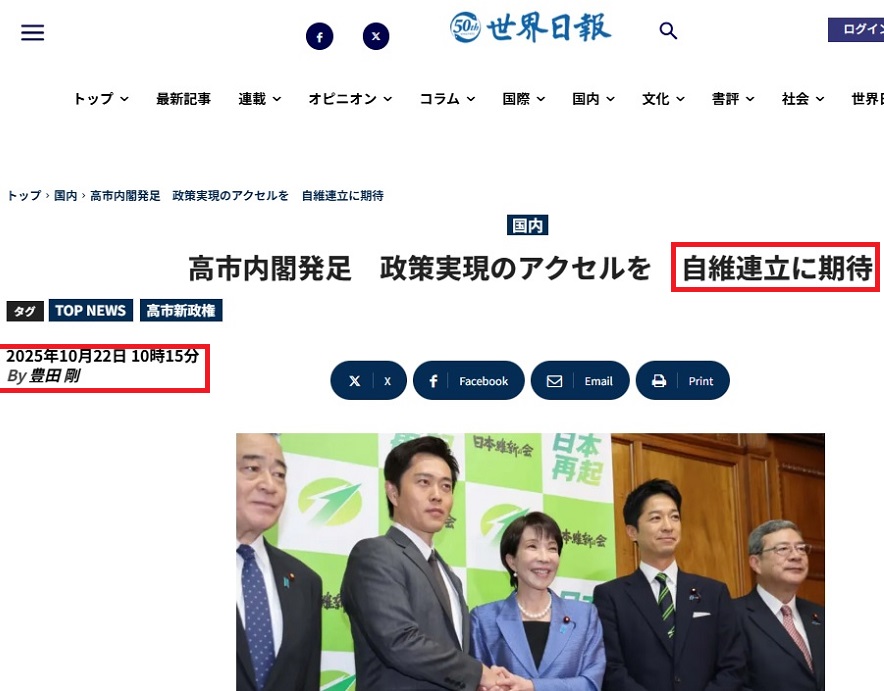Open 最新記事 in the navigation bar

(183, 99)
